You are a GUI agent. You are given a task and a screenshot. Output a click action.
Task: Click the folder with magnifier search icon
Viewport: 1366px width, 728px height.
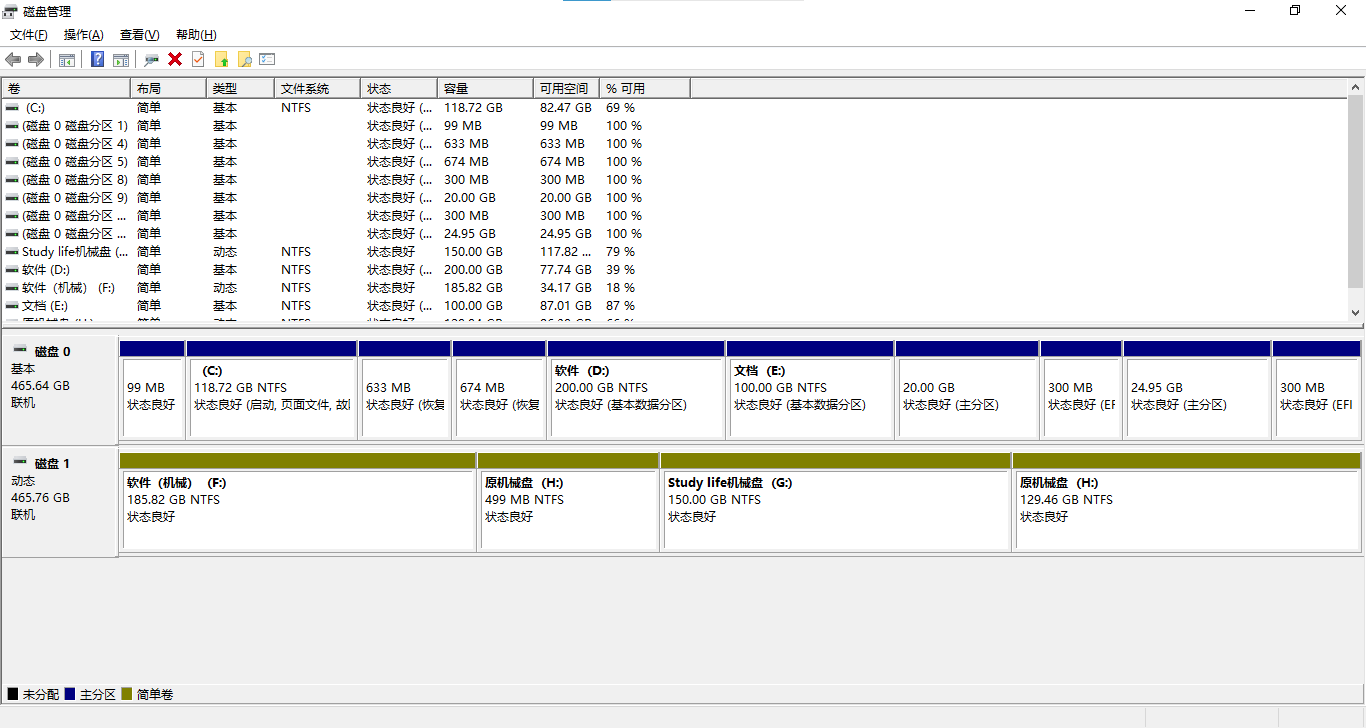[x=244, y=59]
